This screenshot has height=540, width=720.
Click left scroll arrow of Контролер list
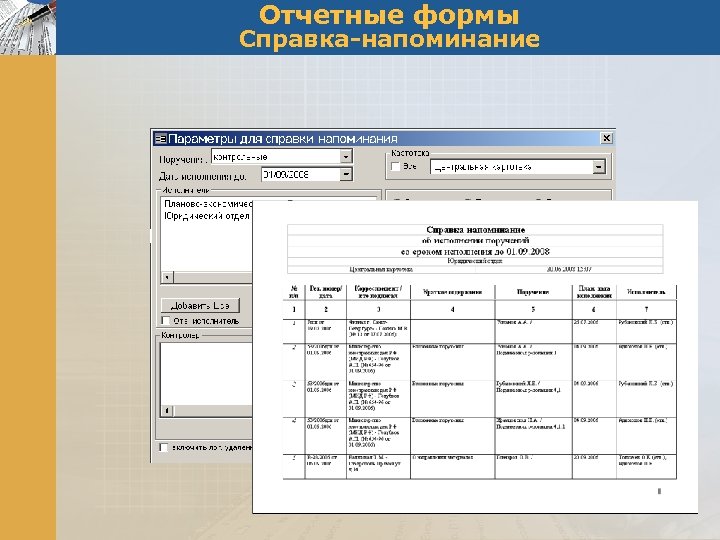coord(167,411)
